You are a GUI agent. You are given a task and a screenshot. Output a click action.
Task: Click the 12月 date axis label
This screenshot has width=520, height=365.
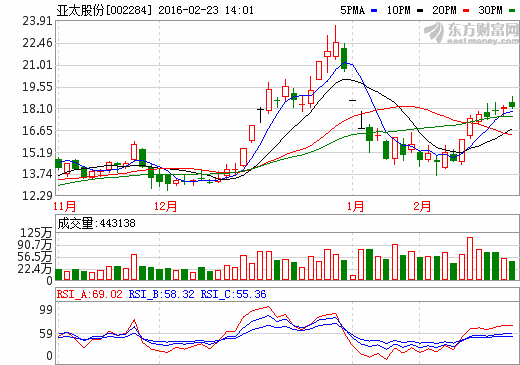pos(165,206)
